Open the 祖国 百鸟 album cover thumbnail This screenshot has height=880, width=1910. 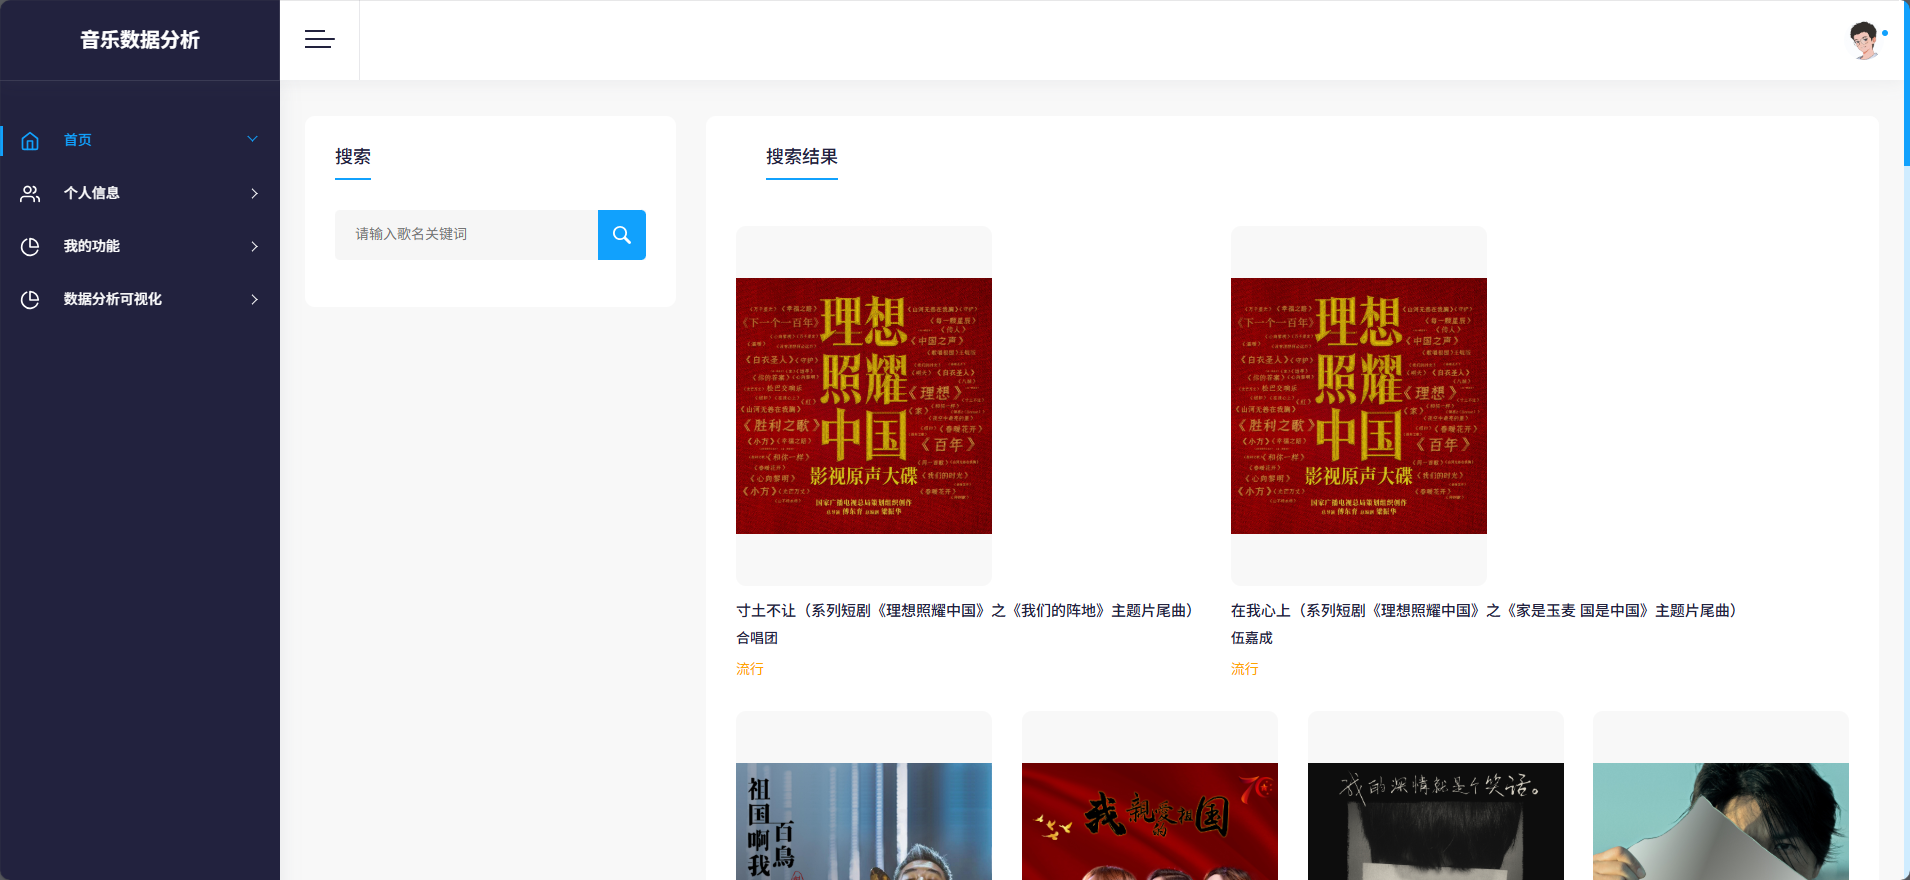point(864,821)
